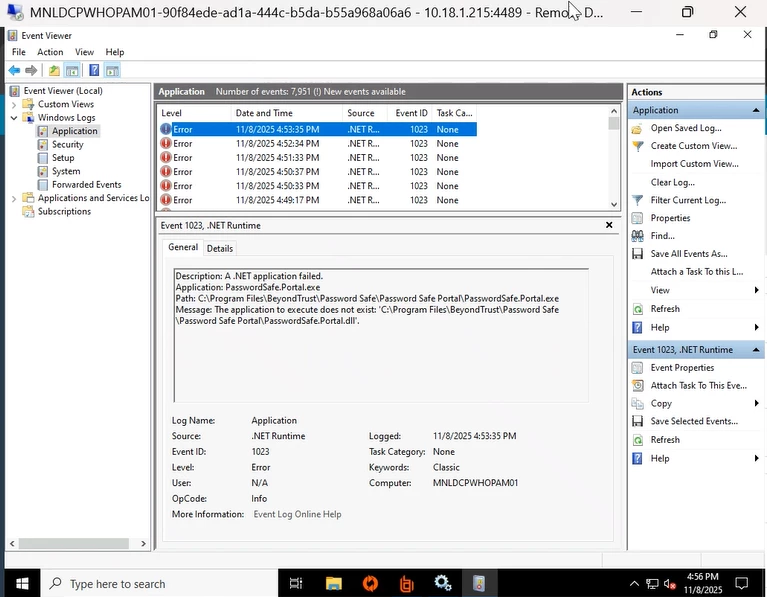Click Refresh icon under Event 1023 section

coord(637,439)
